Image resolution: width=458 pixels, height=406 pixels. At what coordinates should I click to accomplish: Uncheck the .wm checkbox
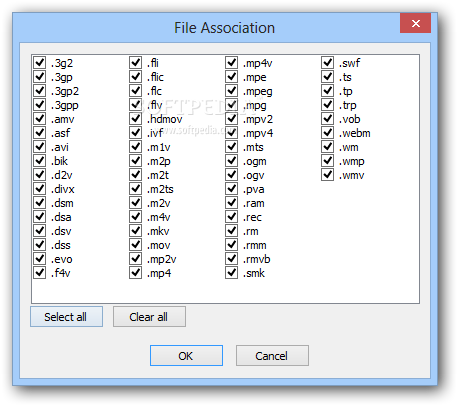tap(328, 147)
